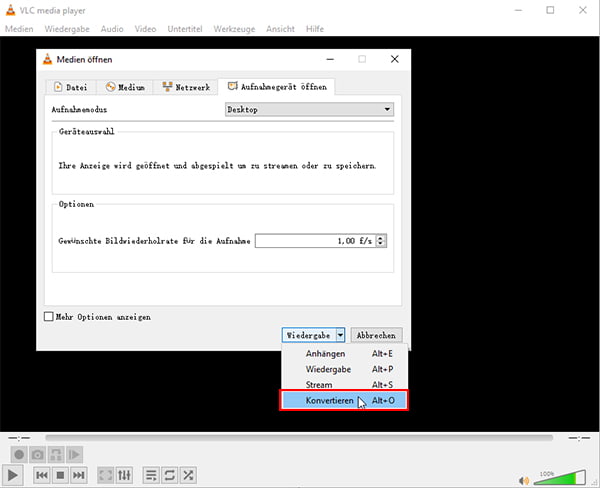Take a snapshot with camera icon
Screen dimensions: 600x488
(38, 455)
